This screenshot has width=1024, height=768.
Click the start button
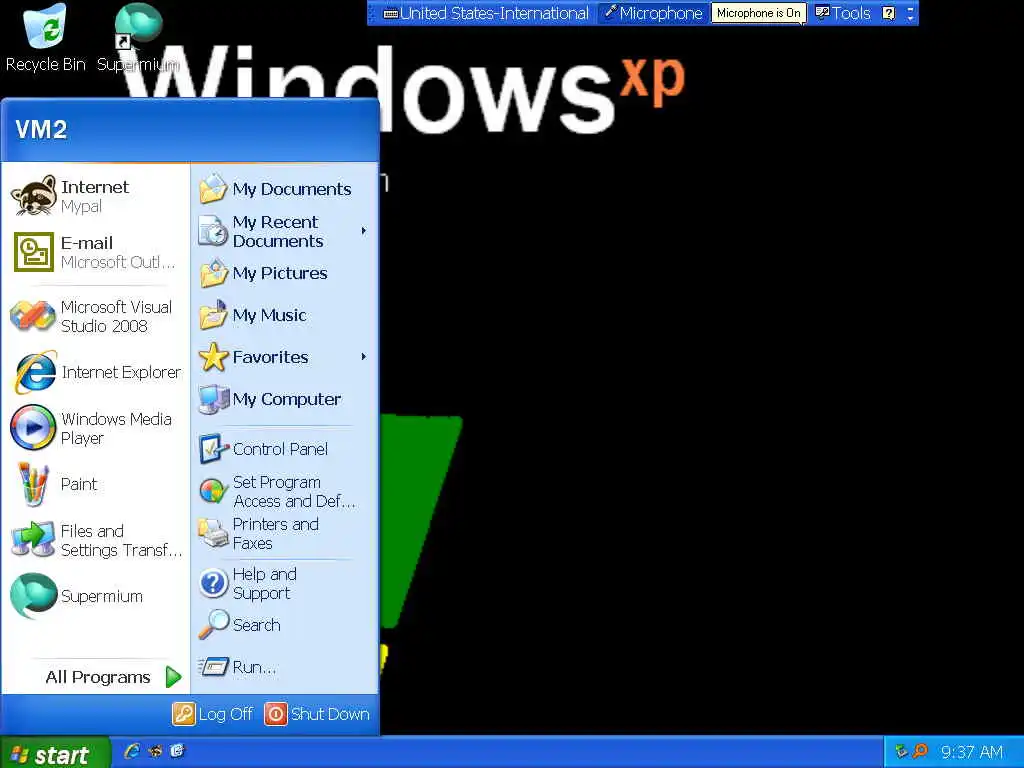coord(55,752)
